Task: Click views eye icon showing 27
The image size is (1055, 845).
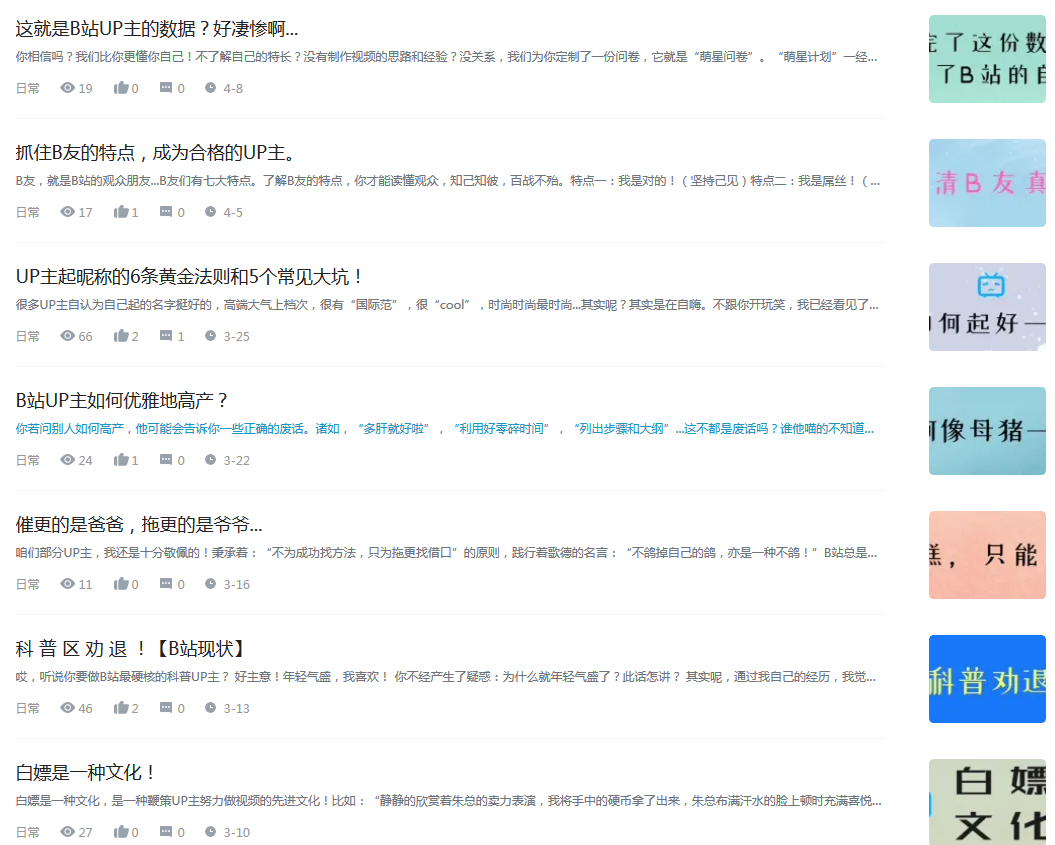Action: pos(67,831)
